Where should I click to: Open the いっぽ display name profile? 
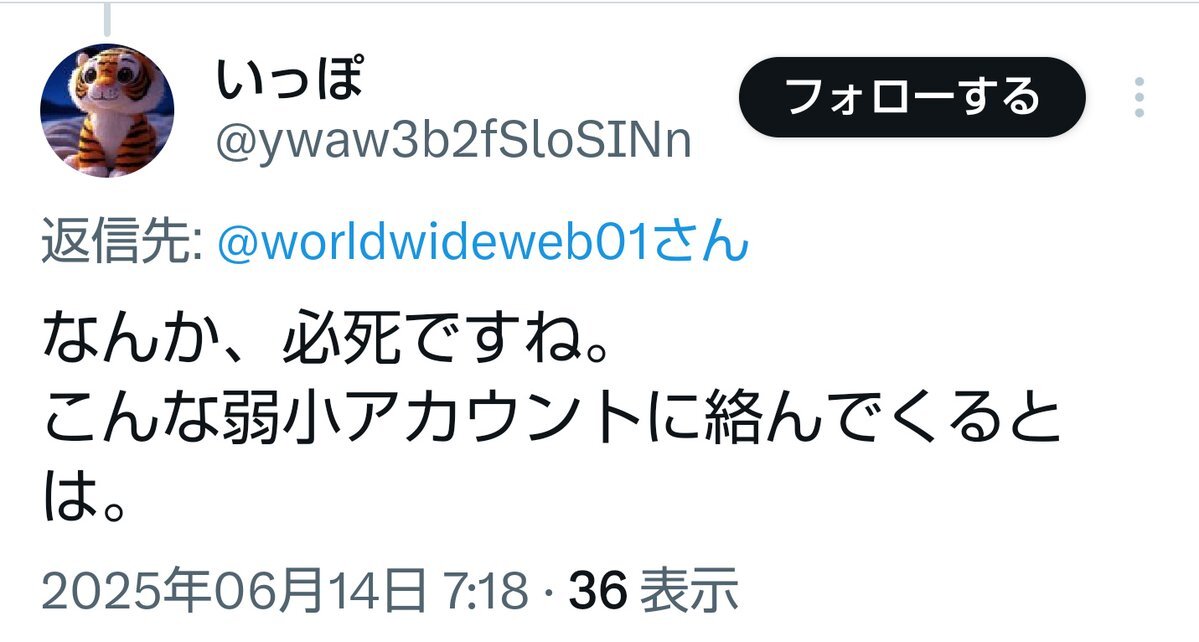[289, 77]
